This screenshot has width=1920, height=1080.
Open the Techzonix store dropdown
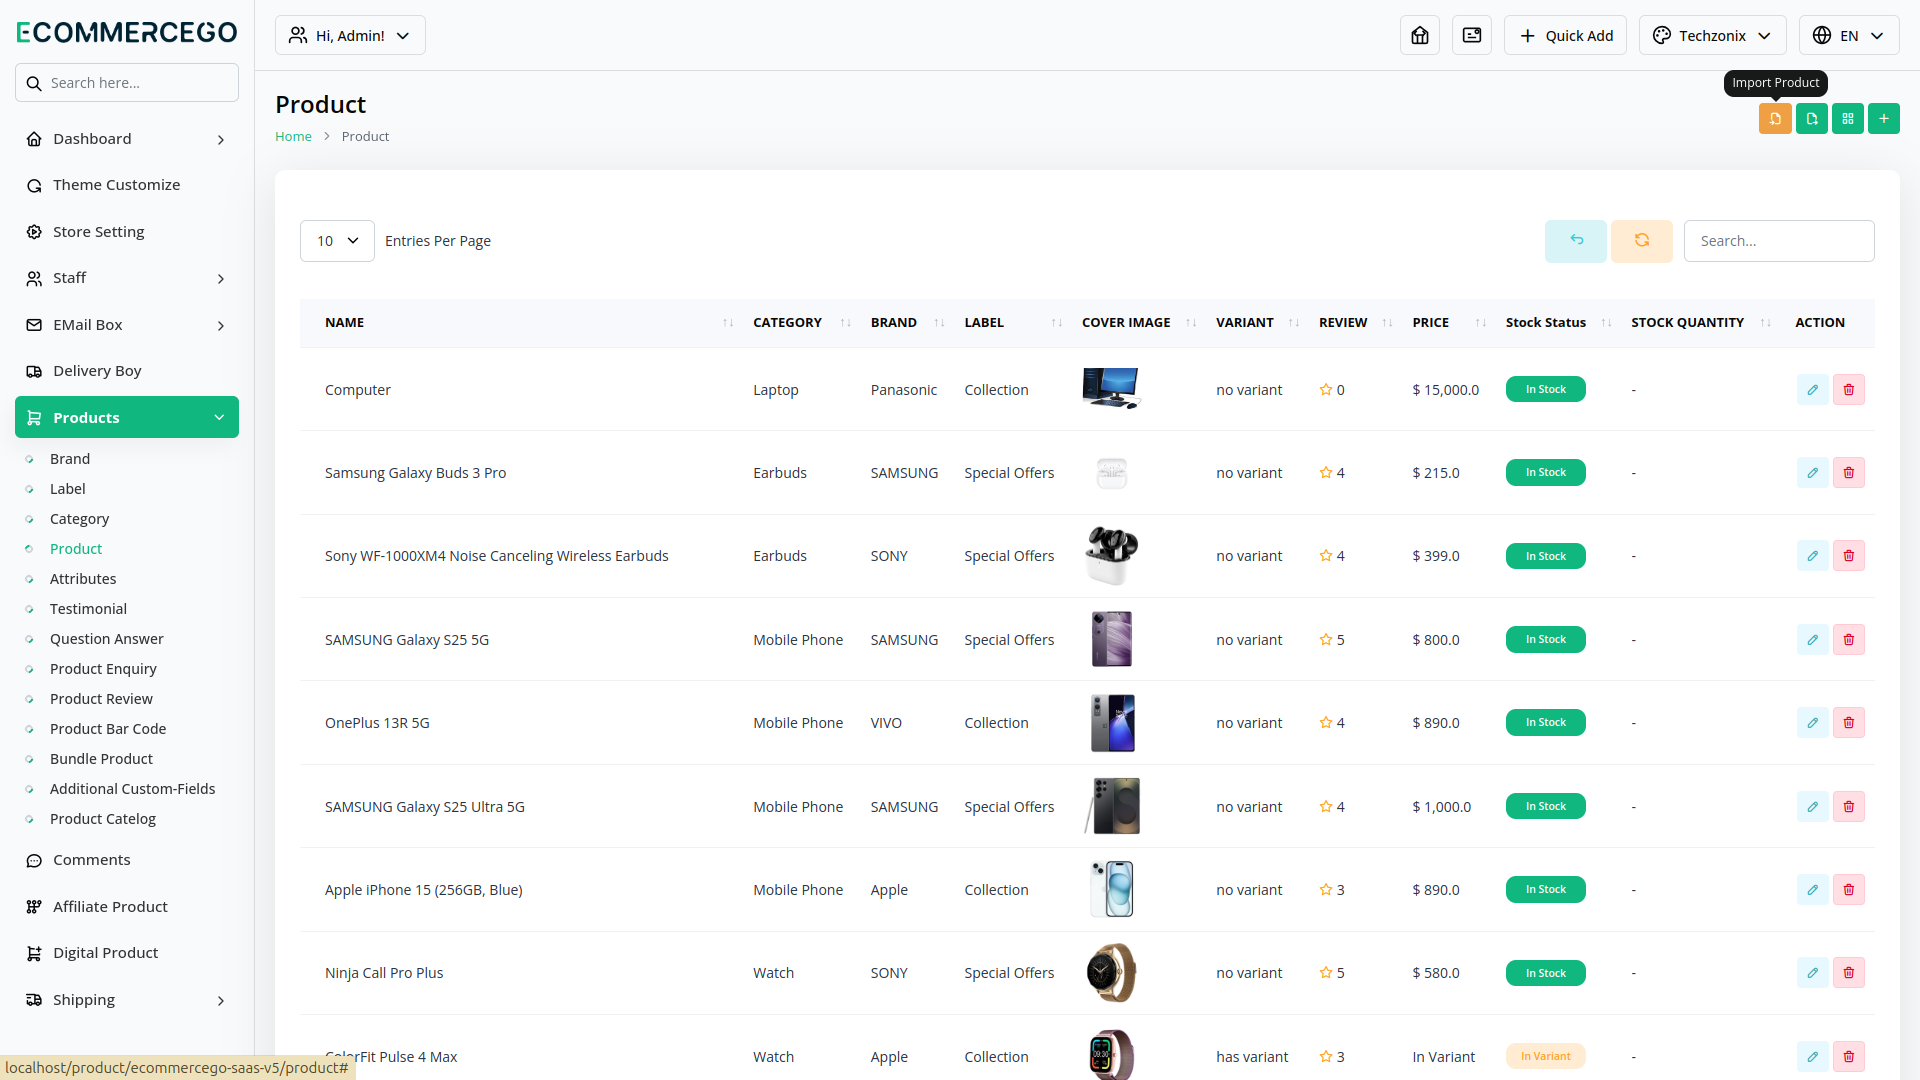click(1713, 35)
